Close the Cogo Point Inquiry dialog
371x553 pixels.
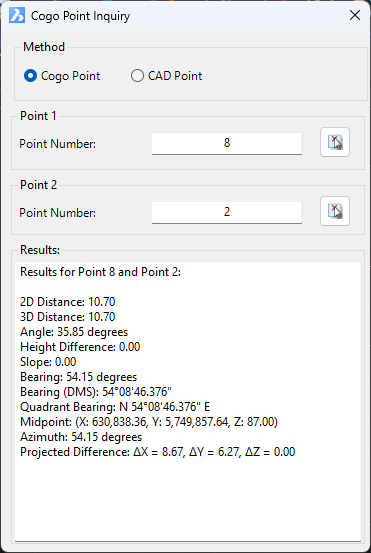pyautogui.click(x=355, y=15)
